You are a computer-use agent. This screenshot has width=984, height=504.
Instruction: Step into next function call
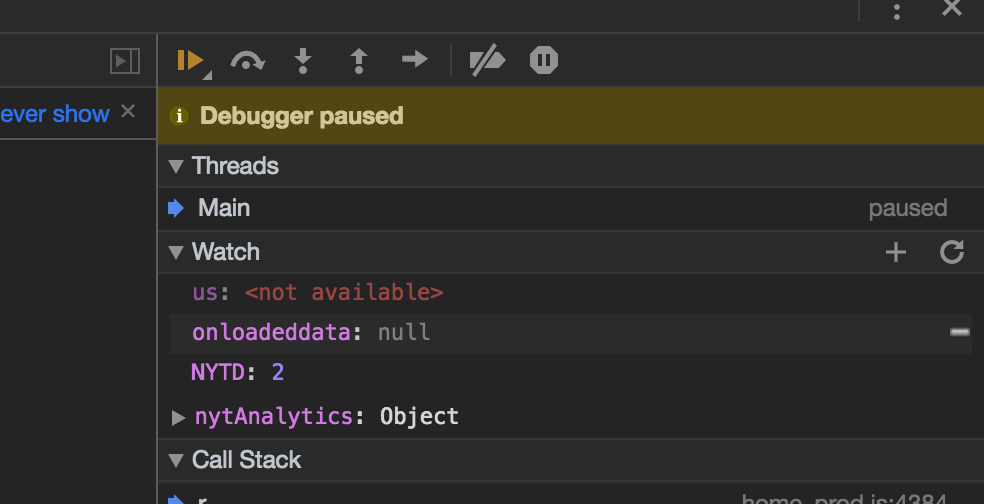click(x=303, y=61)
